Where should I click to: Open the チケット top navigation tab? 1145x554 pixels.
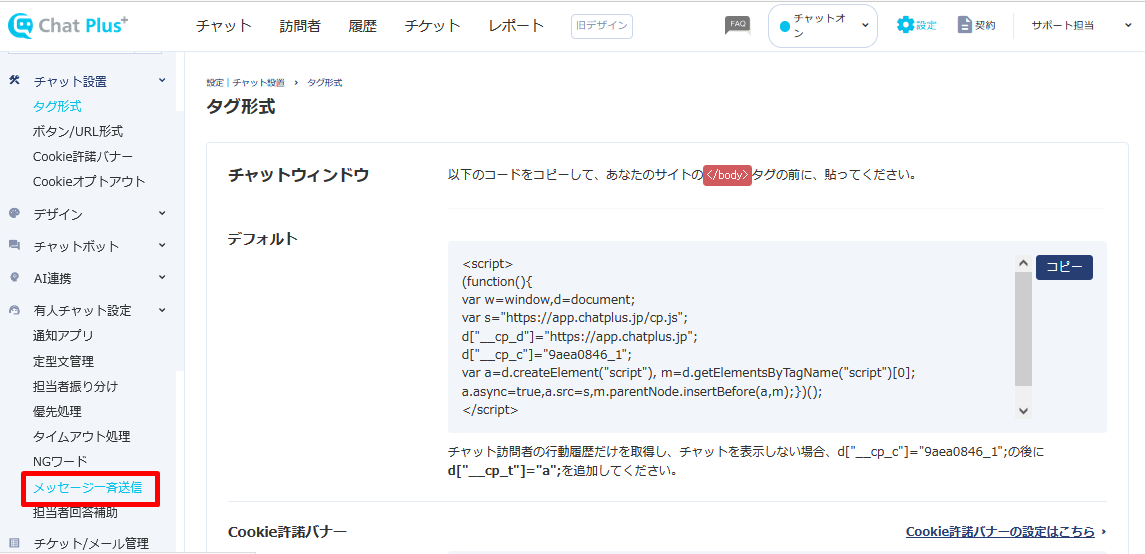click(433, 26)
